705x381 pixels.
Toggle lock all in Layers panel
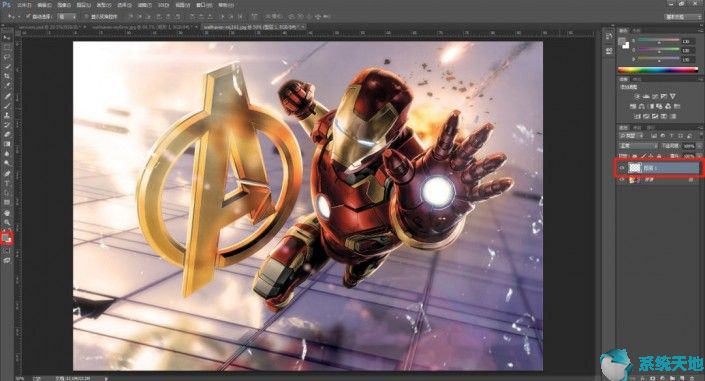coord(659,156)
